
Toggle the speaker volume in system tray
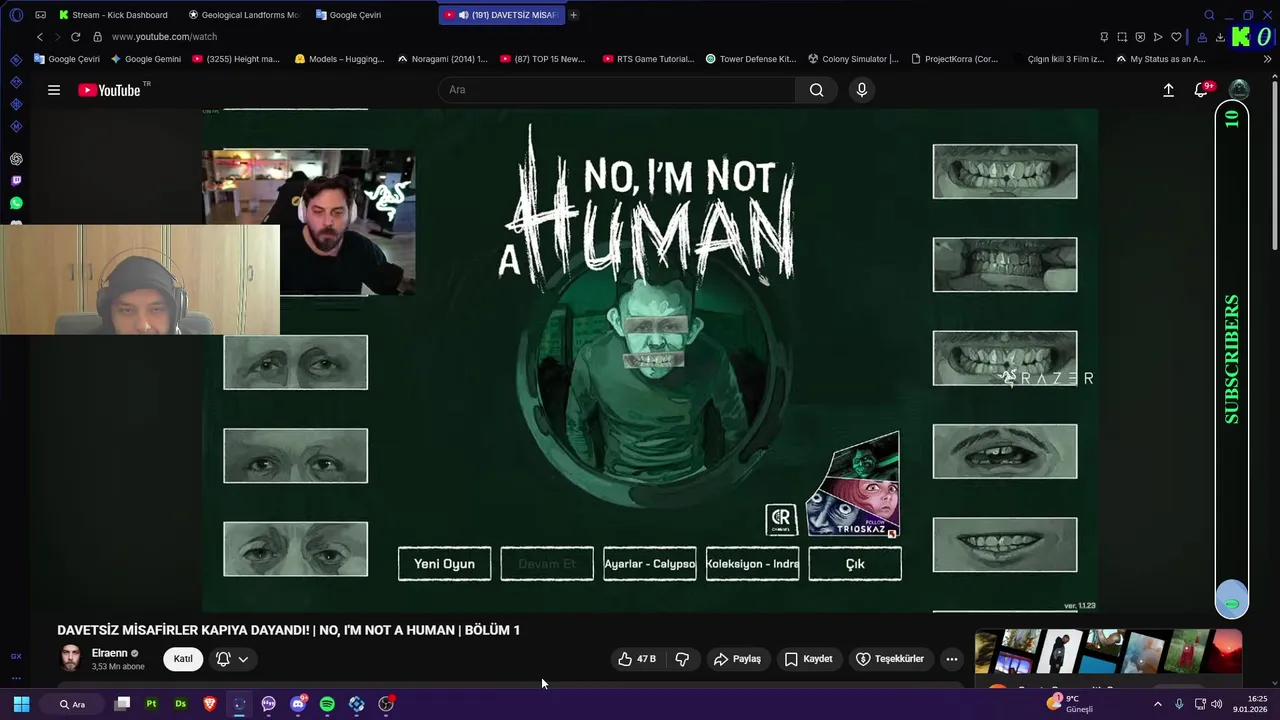pyautogui.click(x=1216, y=704)
